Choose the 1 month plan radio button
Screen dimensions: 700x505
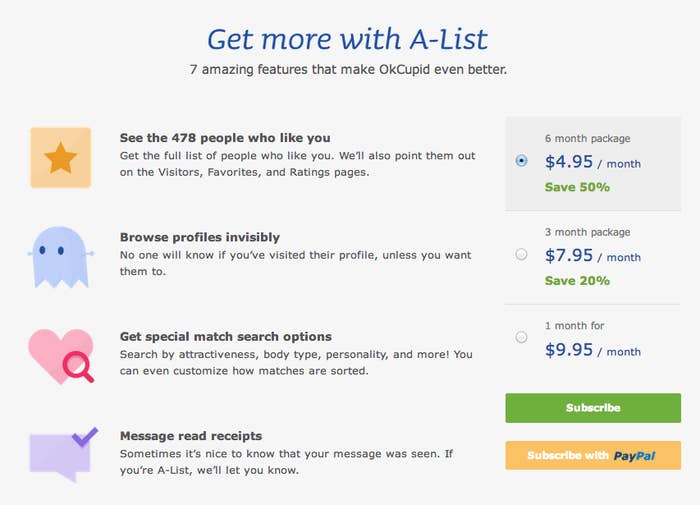(521, 337)
